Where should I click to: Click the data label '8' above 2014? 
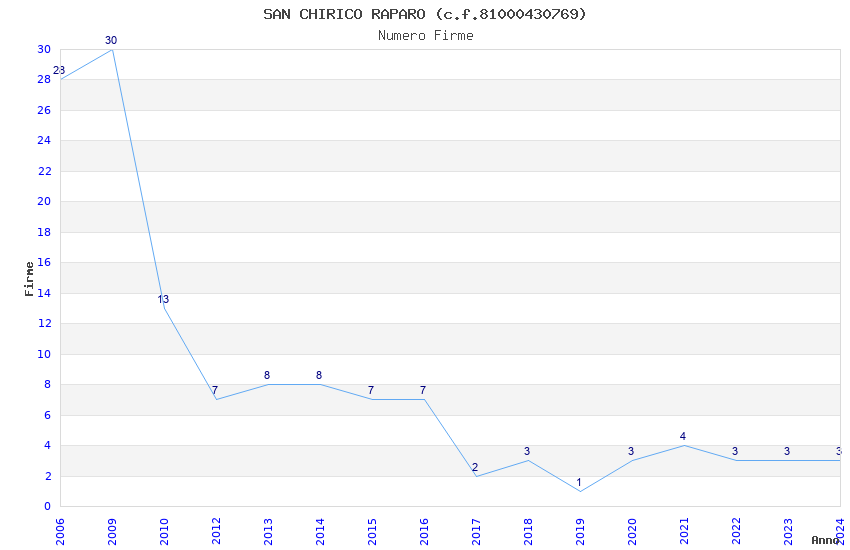click(x=319, y=375)
